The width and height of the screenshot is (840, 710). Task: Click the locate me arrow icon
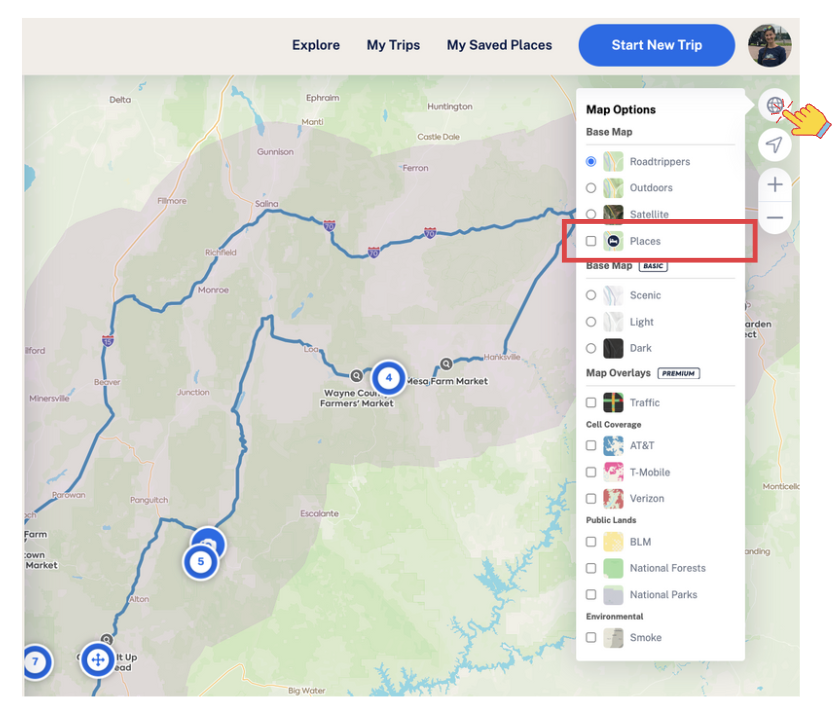(775, 144)
